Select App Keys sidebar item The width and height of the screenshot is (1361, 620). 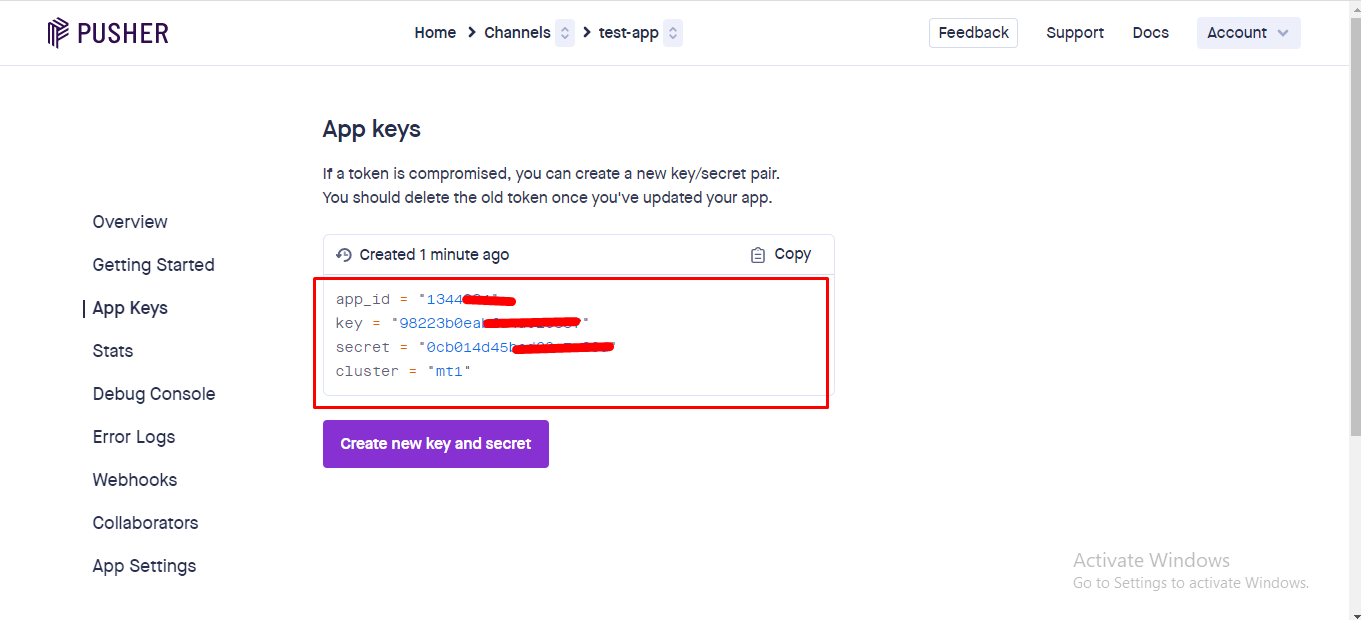[x=130, y=308]
